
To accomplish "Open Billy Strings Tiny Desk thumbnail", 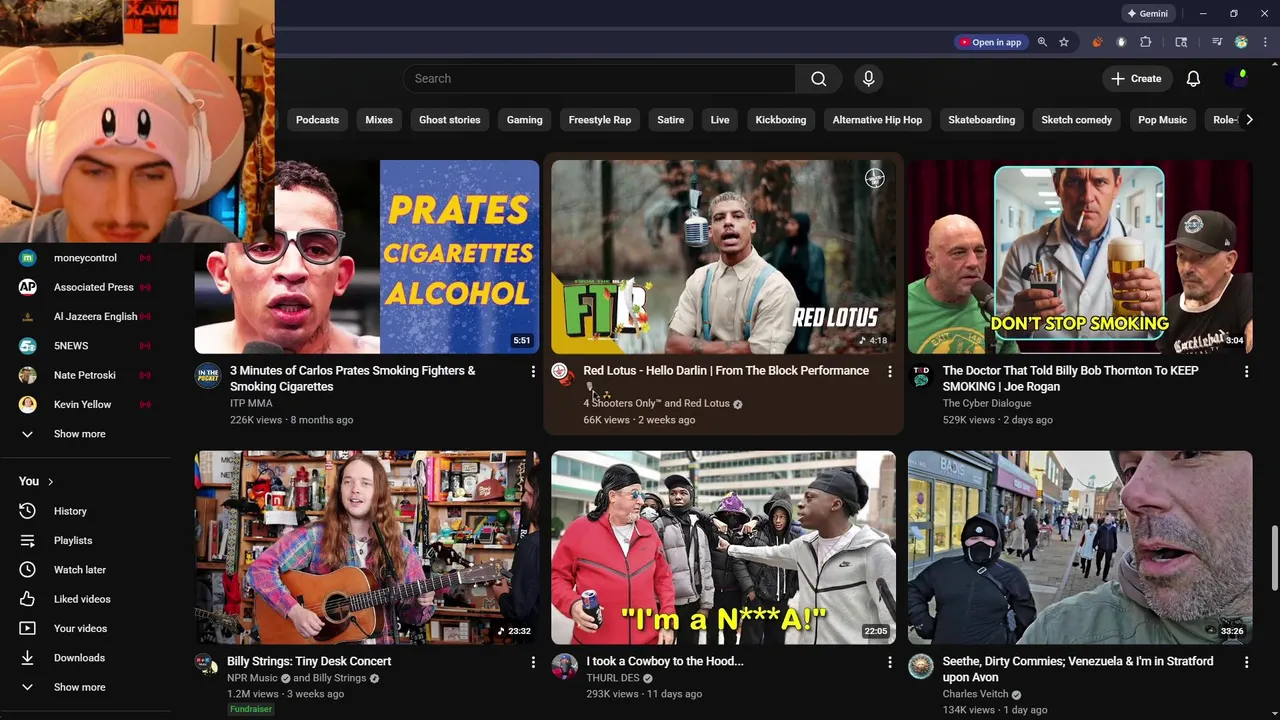I will coord(367,547).
